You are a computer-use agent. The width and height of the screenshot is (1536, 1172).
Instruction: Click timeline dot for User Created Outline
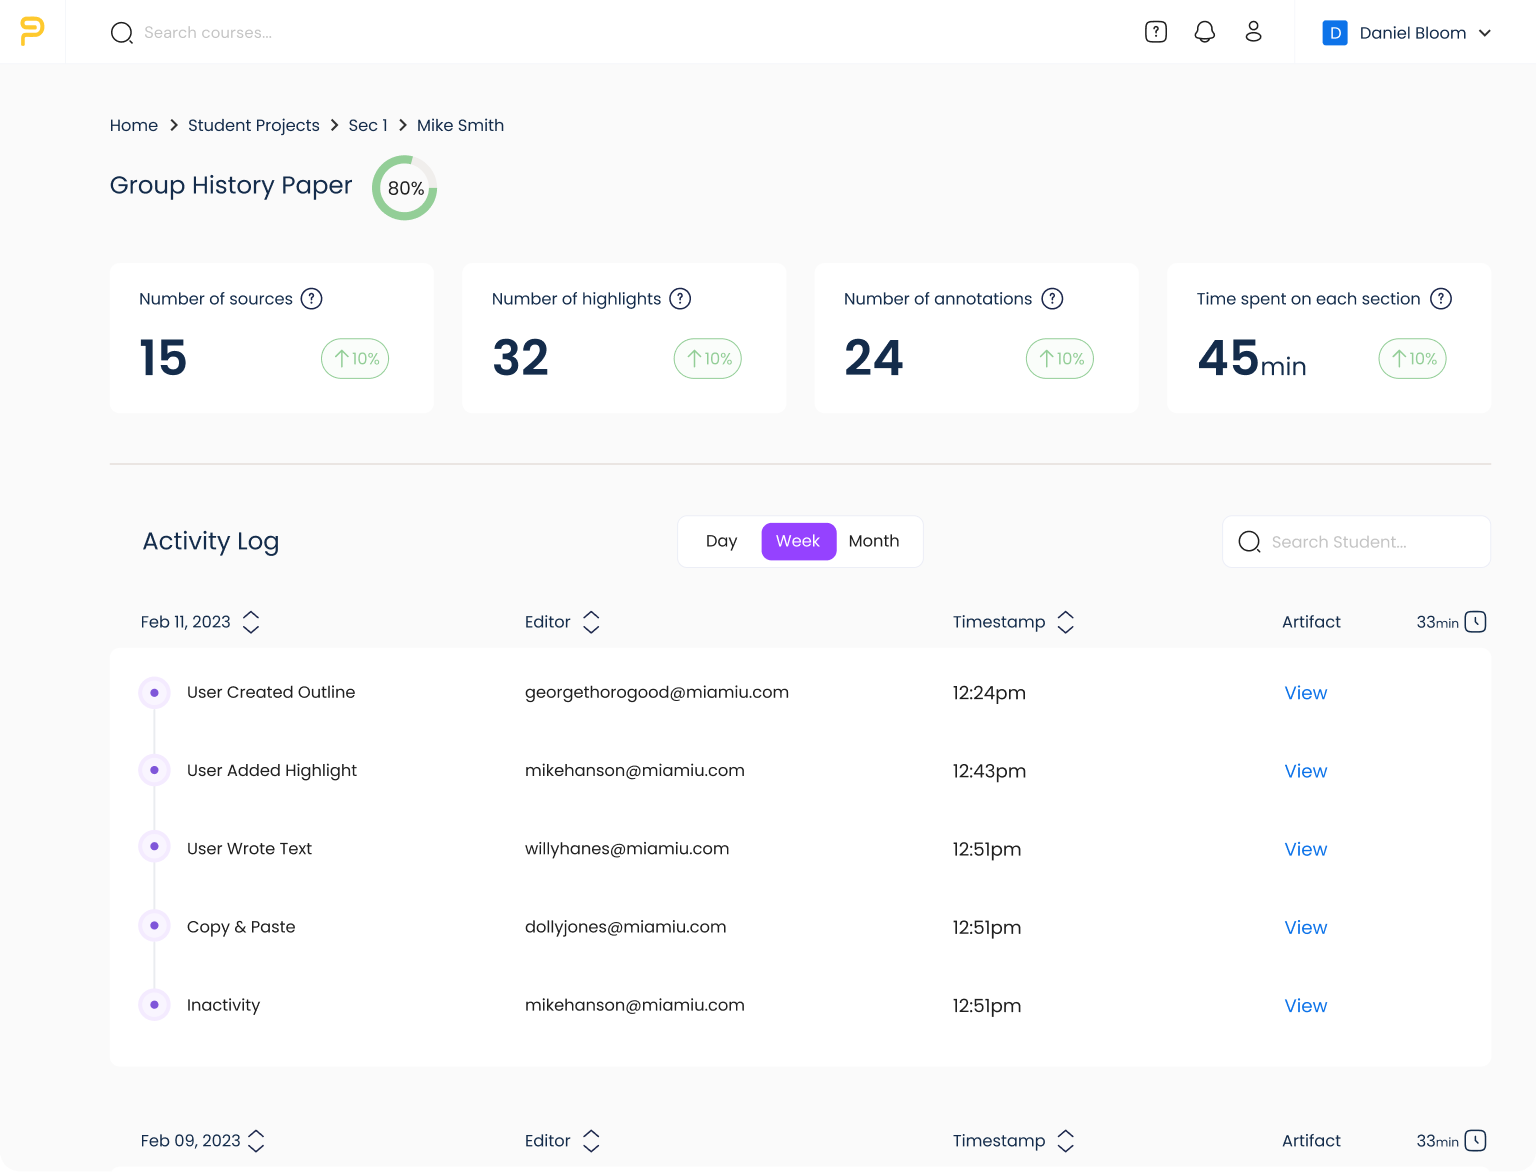click(x=154, y=692)
